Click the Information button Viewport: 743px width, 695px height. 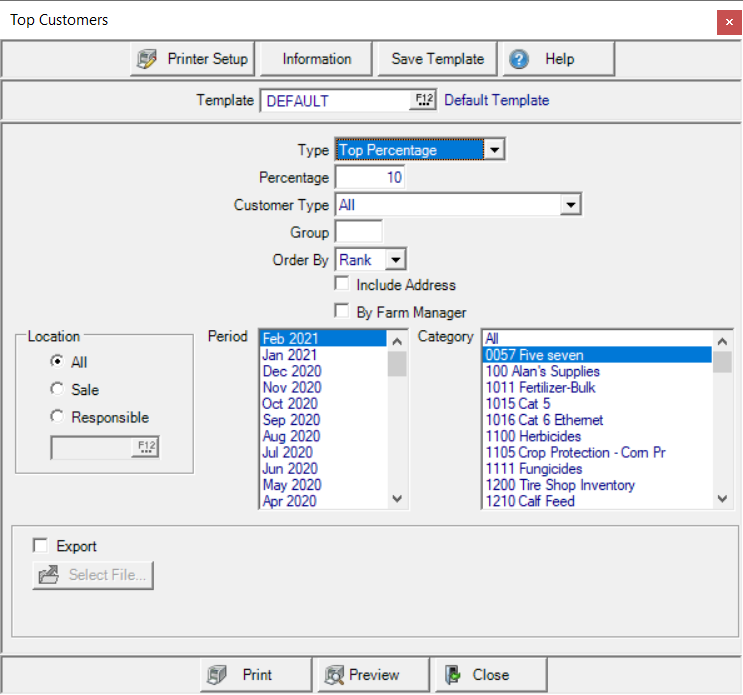(316, 59)
